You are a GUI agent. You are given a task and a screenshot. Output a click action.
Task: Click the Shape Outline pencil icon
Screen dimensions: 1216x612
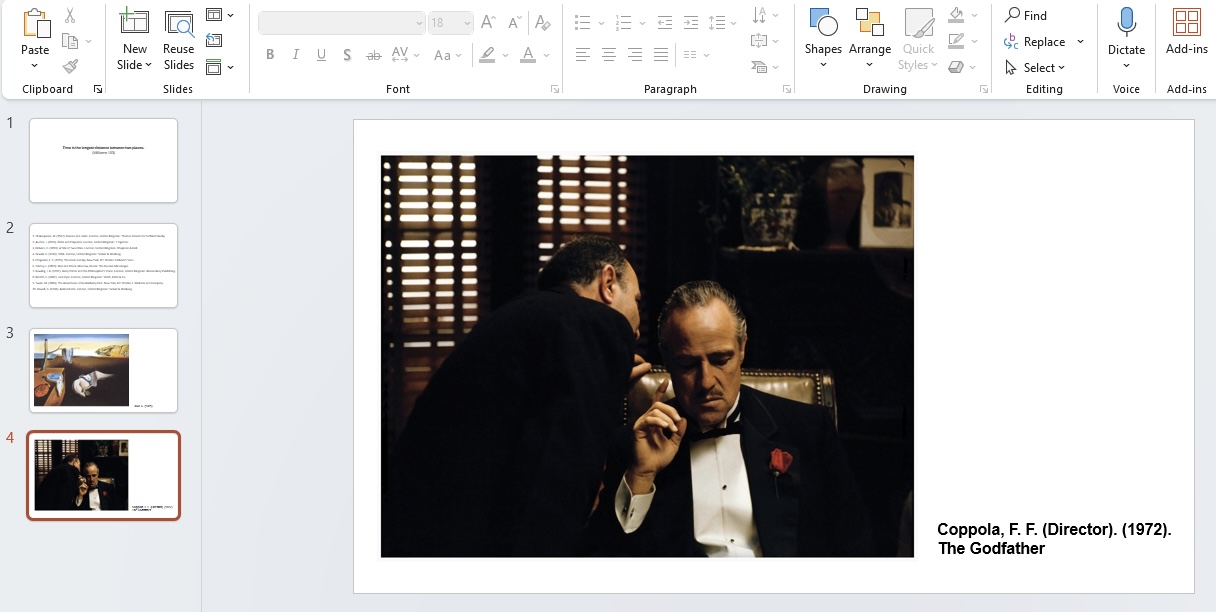click(956, 41)
